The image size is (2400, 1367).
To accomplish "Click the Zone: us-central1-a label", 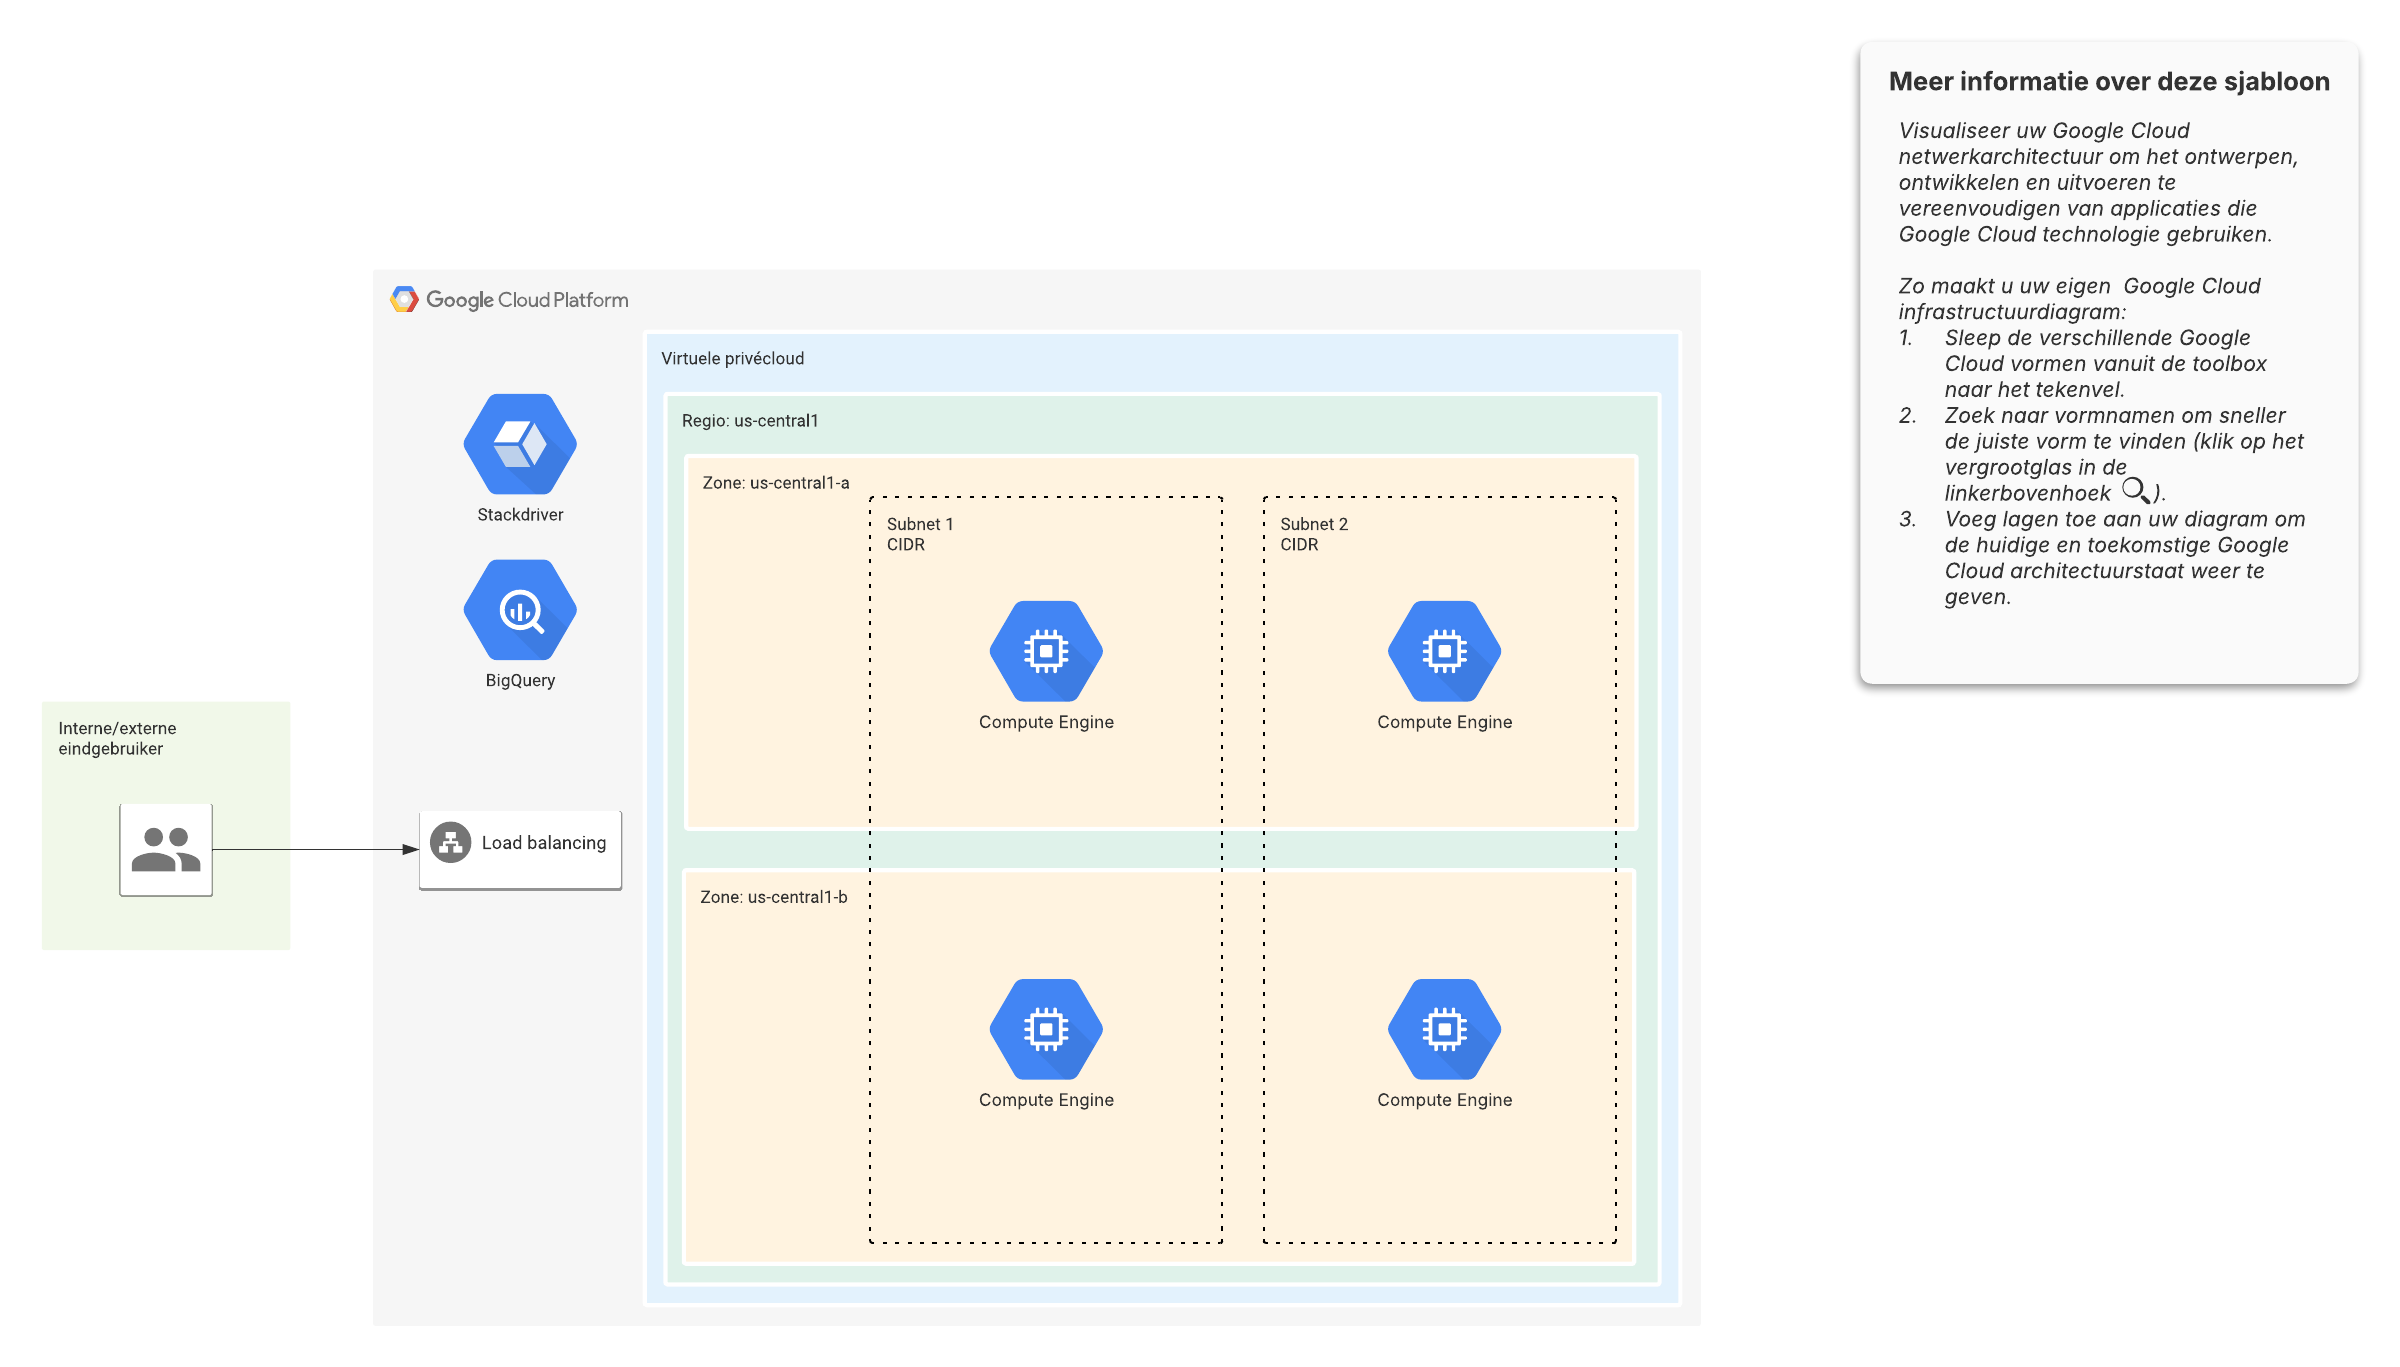I will (776, 483).
